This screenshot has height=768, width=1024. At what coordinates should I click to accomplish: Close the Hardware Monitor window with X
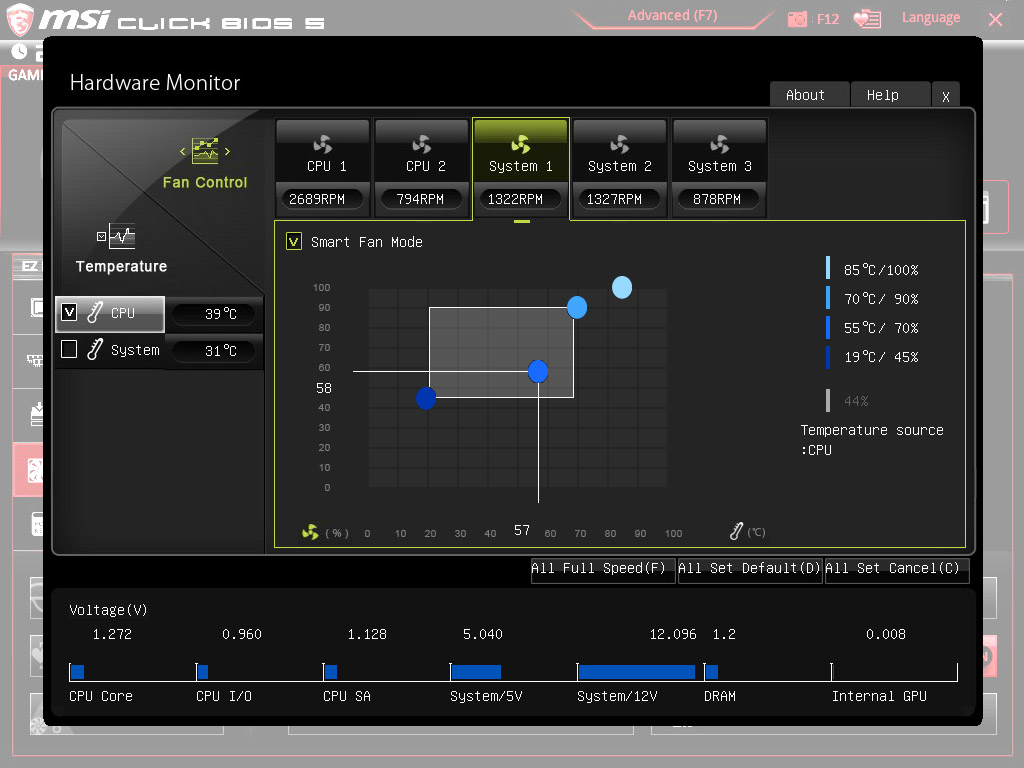[946, 96]
